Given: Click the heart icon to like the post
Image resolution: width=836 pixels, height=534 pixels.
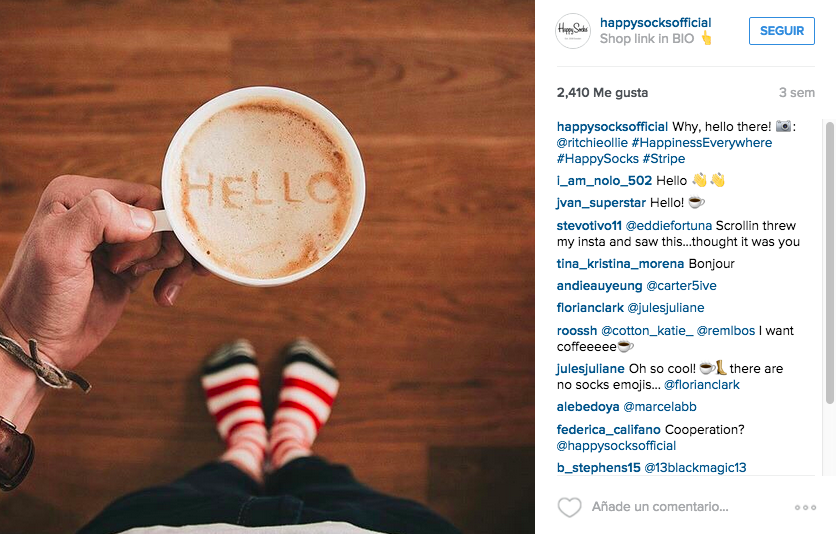Looking at the screenshot, I should 569,507.
